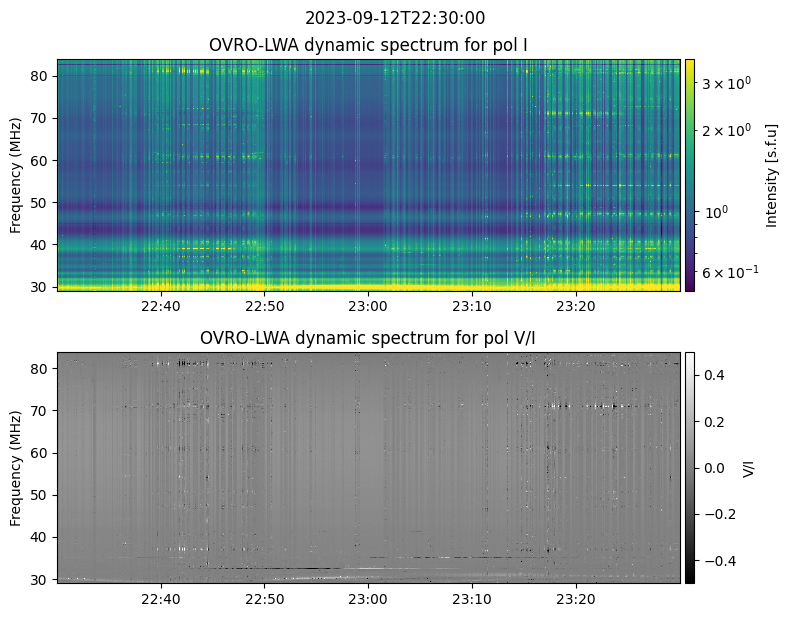Viewport: 789px width, 617px height.
Task: Select the pol I dynamic spectrum title
Action: [x=369, y=45]
